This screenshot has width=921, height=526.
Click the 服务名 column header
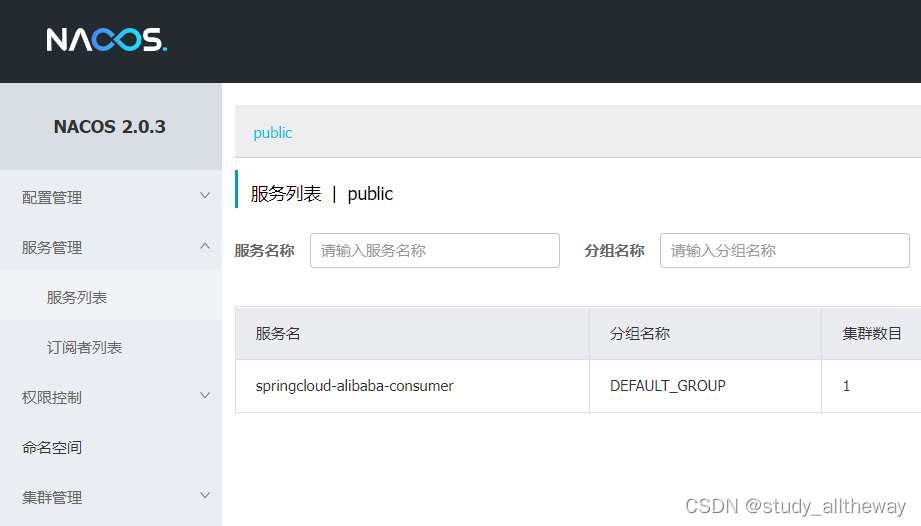412,333
